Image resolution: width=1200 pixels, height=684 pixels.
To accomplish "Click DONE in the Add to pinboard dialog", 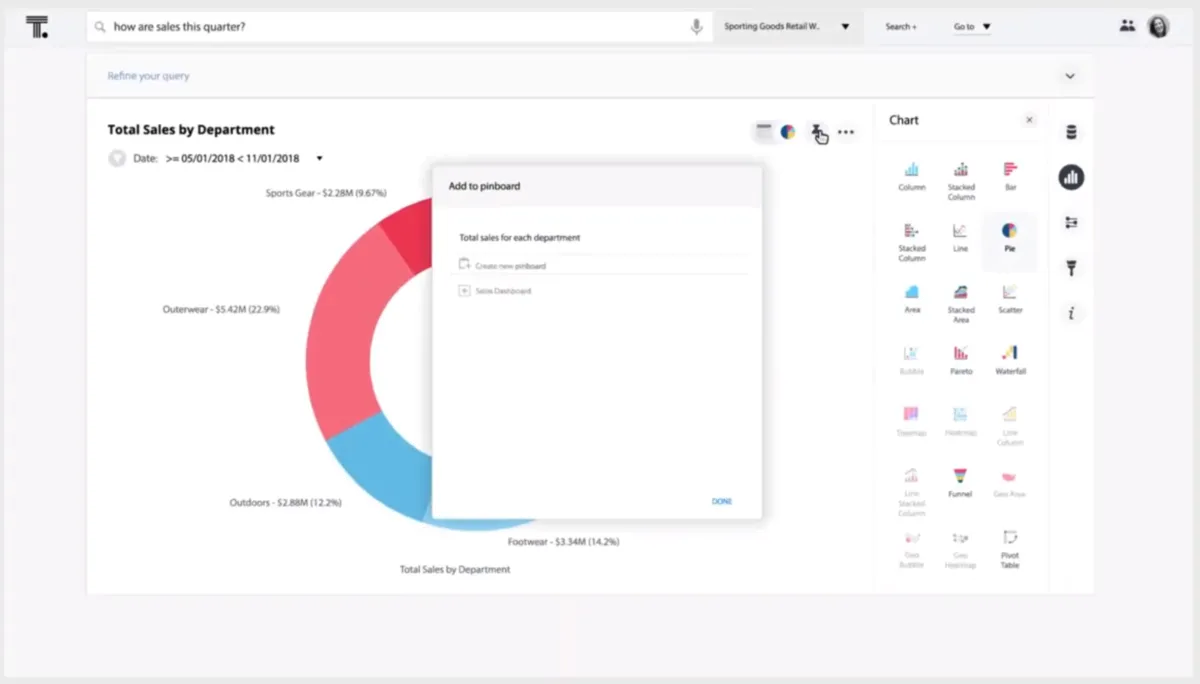I will (722, 501).
